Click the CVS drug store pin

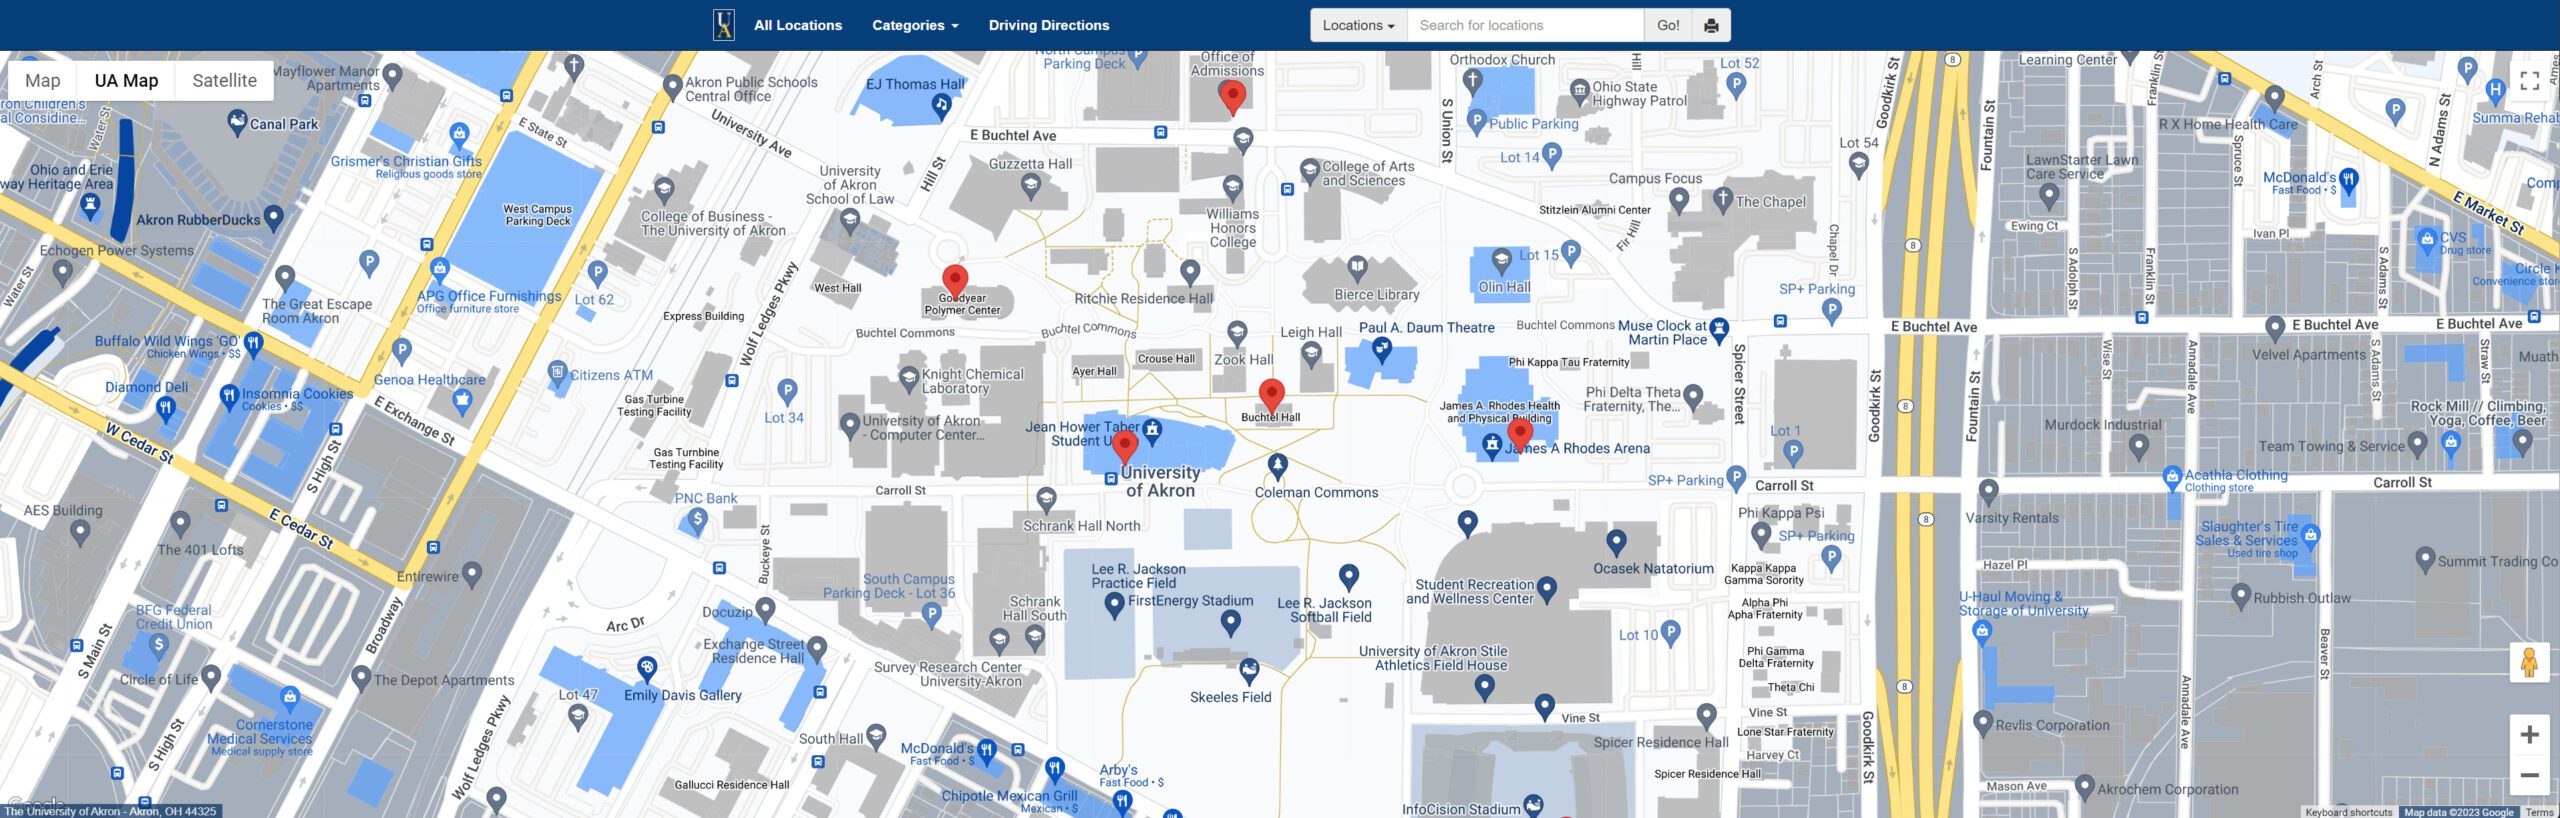click(x=2426, y=239)
